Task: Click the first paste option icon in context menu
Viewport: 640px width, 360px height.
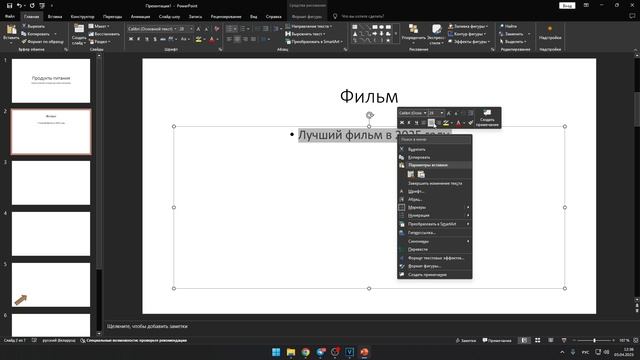Action: click(411, 174)
